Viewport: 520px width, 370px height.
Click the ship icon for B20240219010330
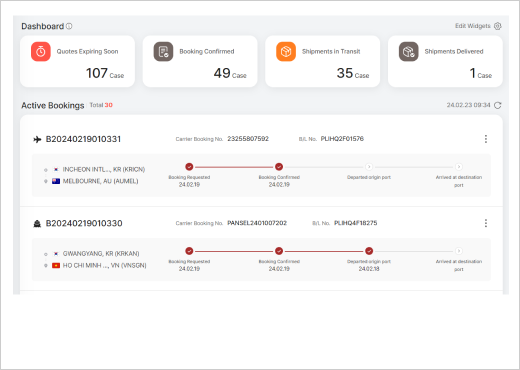pos(37,224)
